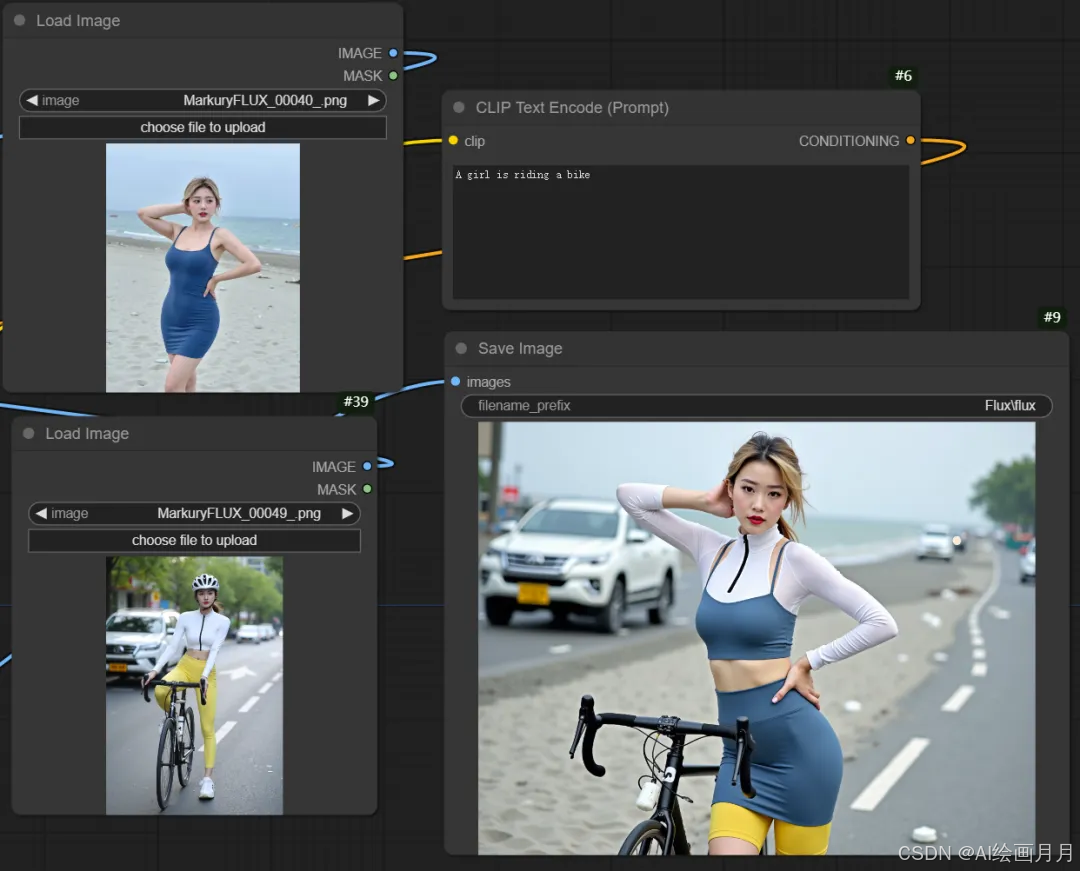
Task: Select previous image before MarkuryFLUX_00040_.png
Action: coord(32,100)
